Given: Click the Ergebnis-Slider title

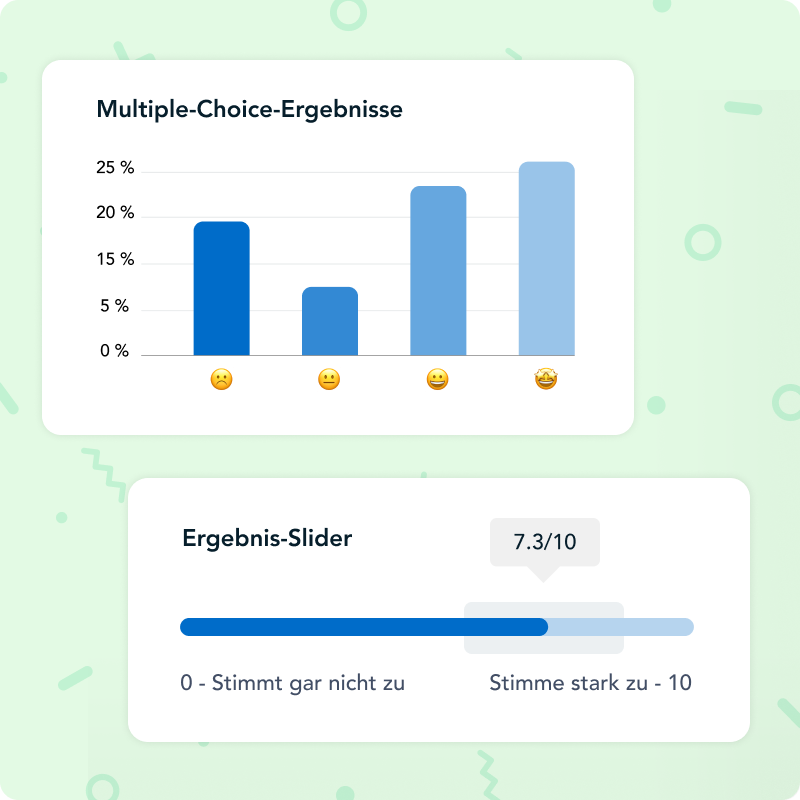Looking at the screenshot, I should pyautogui.click(x=267, y=538).
